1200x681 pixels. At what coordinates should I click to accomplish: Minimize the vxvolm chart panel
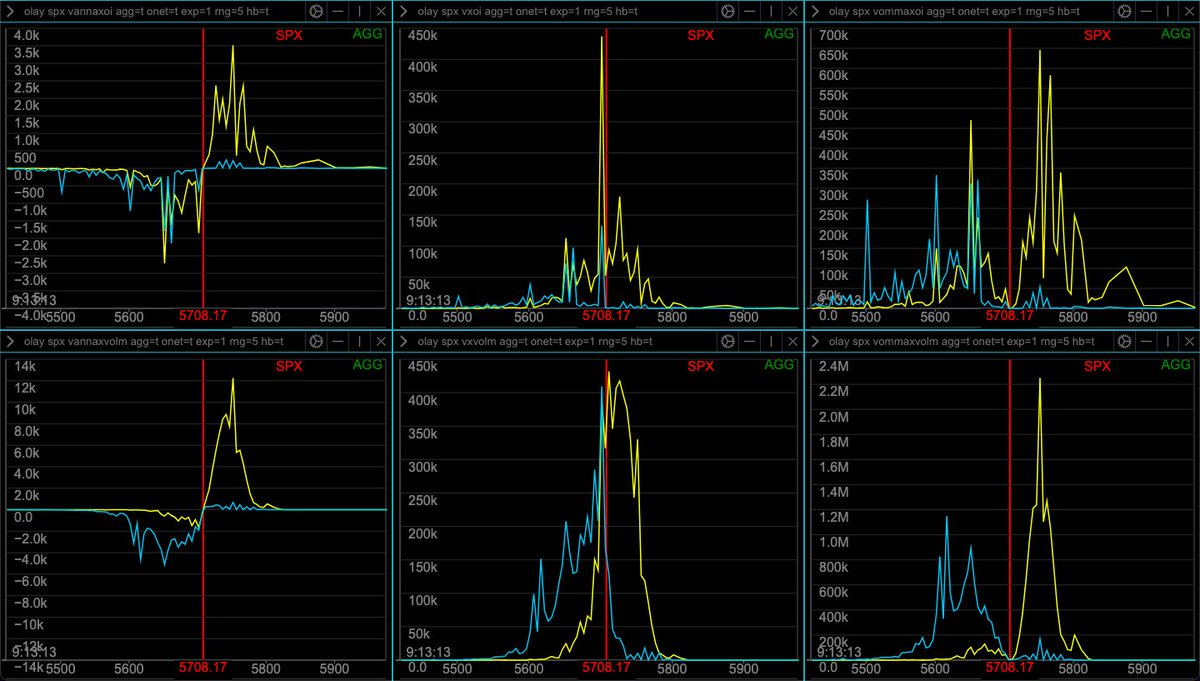[x=750, y=341]
